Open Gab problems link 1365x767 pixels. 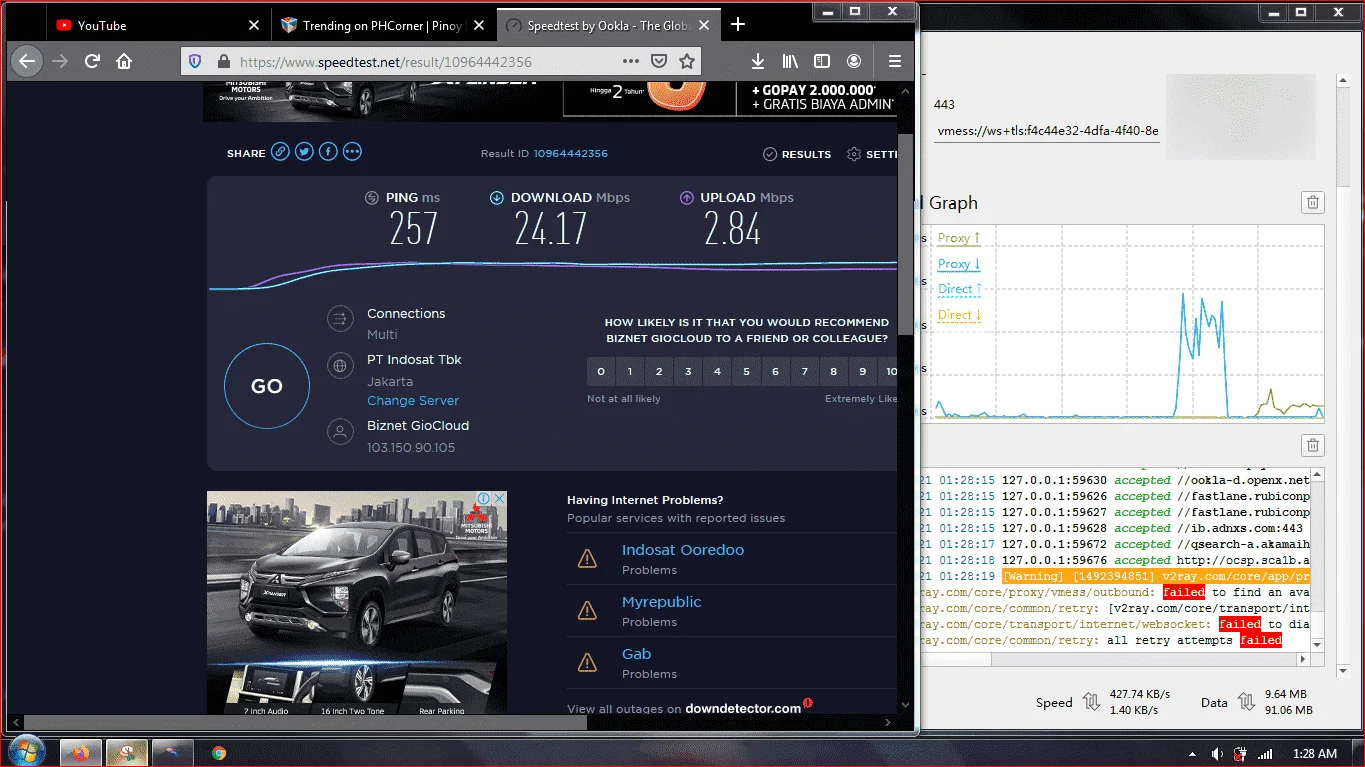(x=636, y=654)
